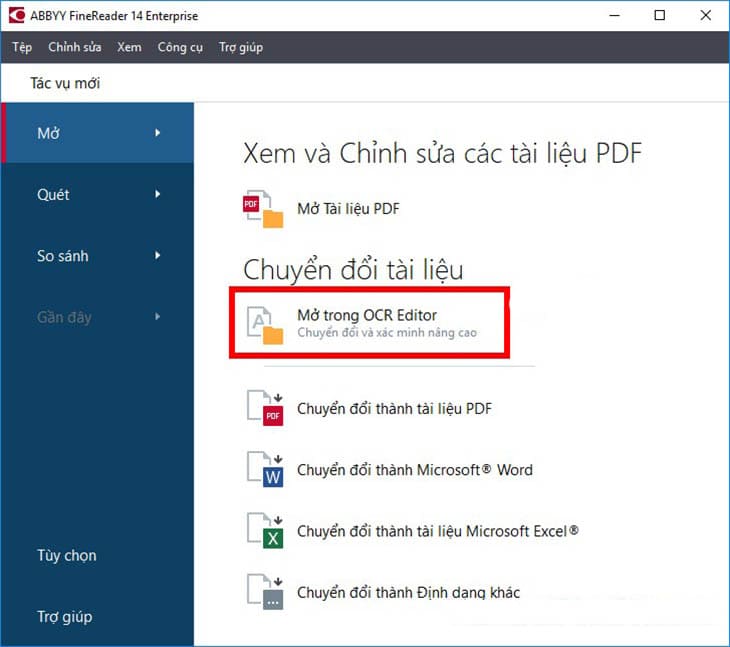
Task: Select the Mở tab in sidebar
Action: 97,133
